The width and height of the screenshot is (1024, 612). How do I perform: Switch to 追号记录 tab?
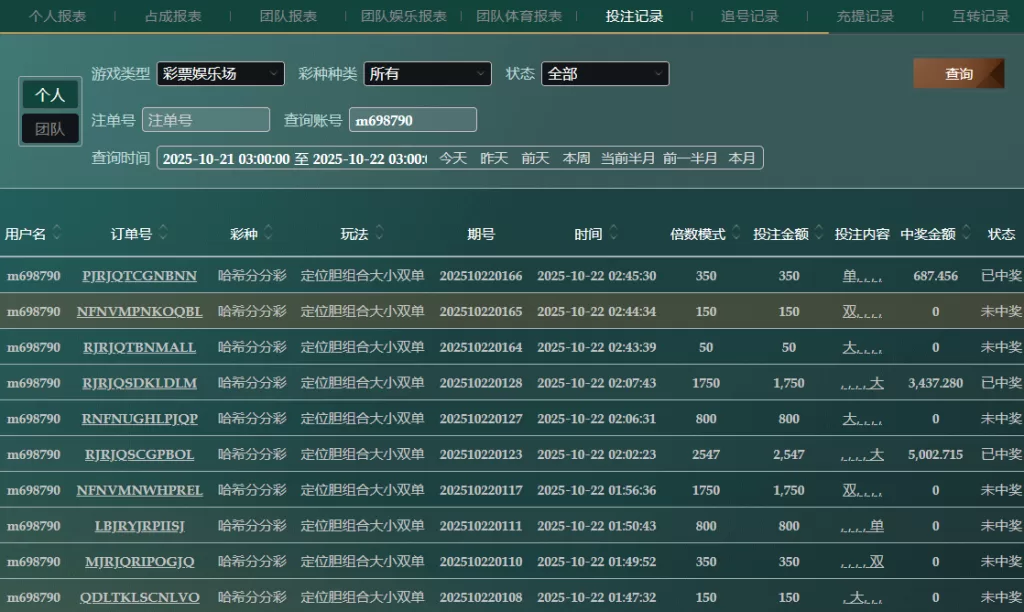click(749, 16)
